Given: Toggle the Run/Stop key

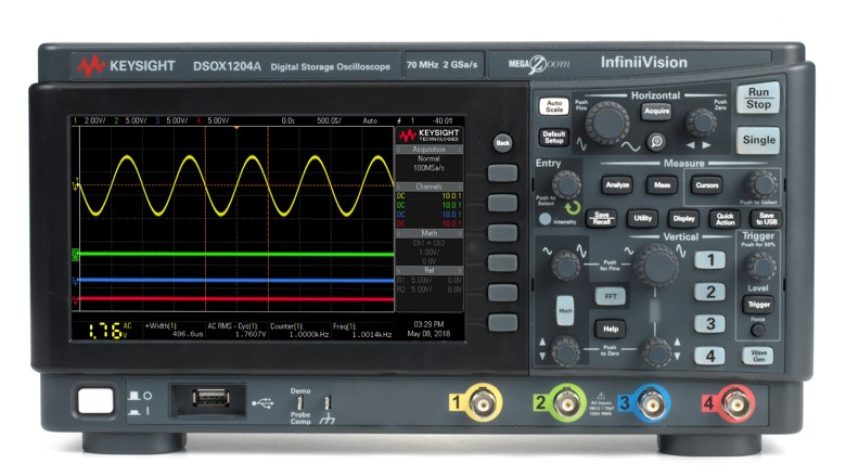Looking at the screenshot, I should point(758,98).
